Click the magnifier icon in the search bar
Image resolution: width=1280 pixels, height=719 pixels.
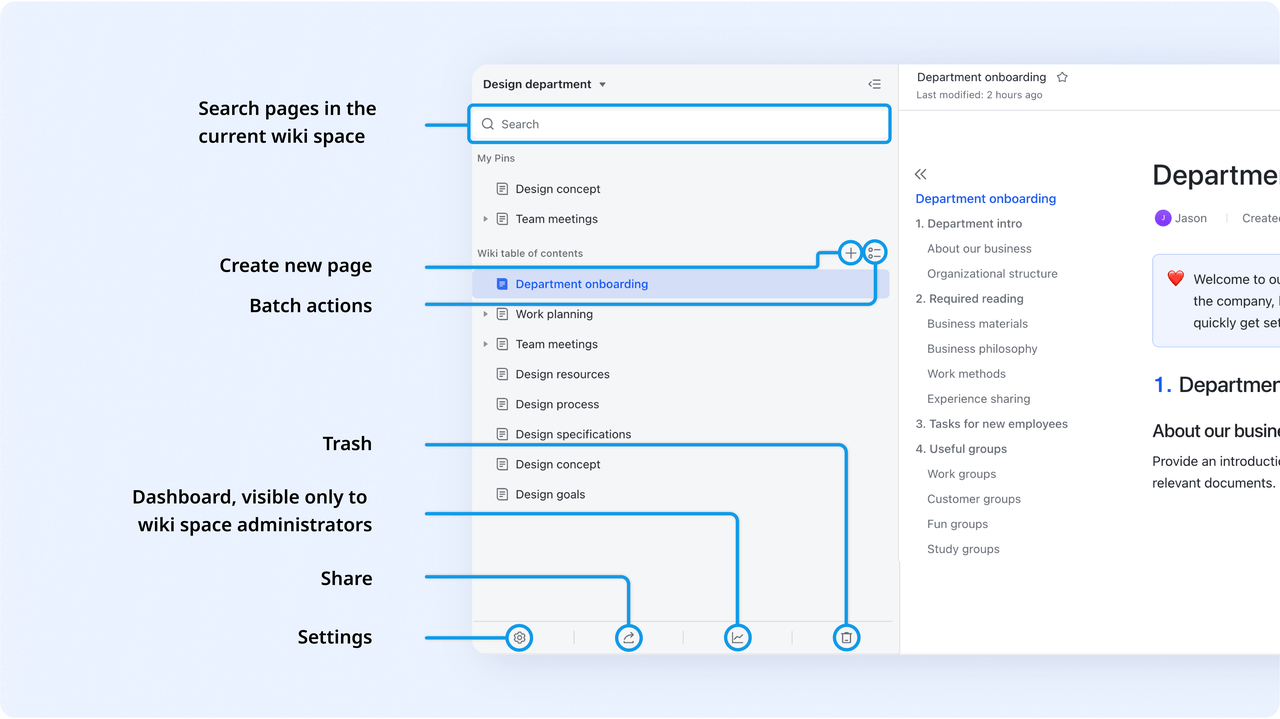488,124
